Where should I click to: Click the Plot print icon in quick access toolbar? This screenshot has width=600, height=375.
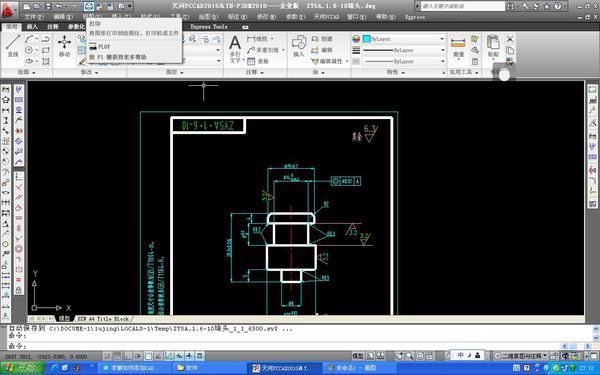click(89, 6)
